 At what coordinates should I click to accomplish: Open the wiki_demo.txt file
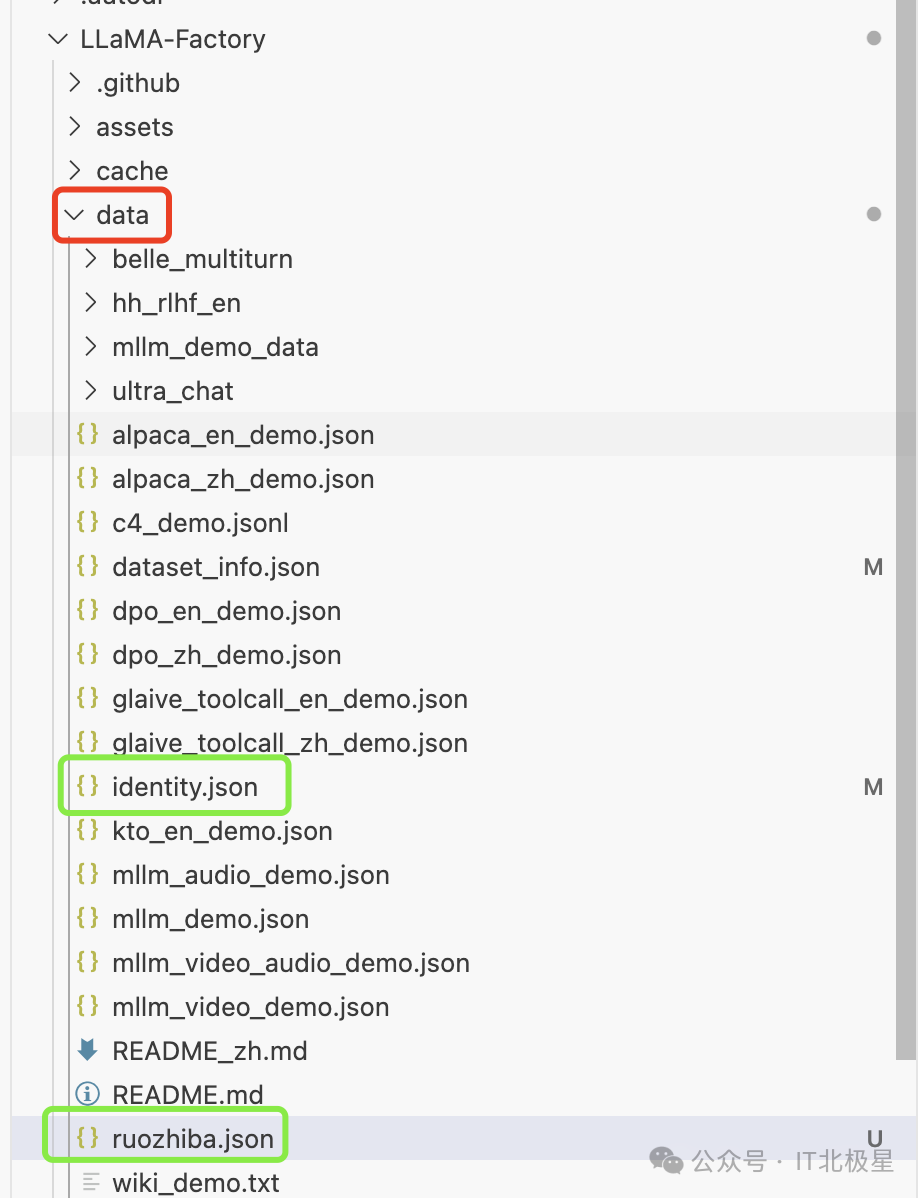point(196,1183)
